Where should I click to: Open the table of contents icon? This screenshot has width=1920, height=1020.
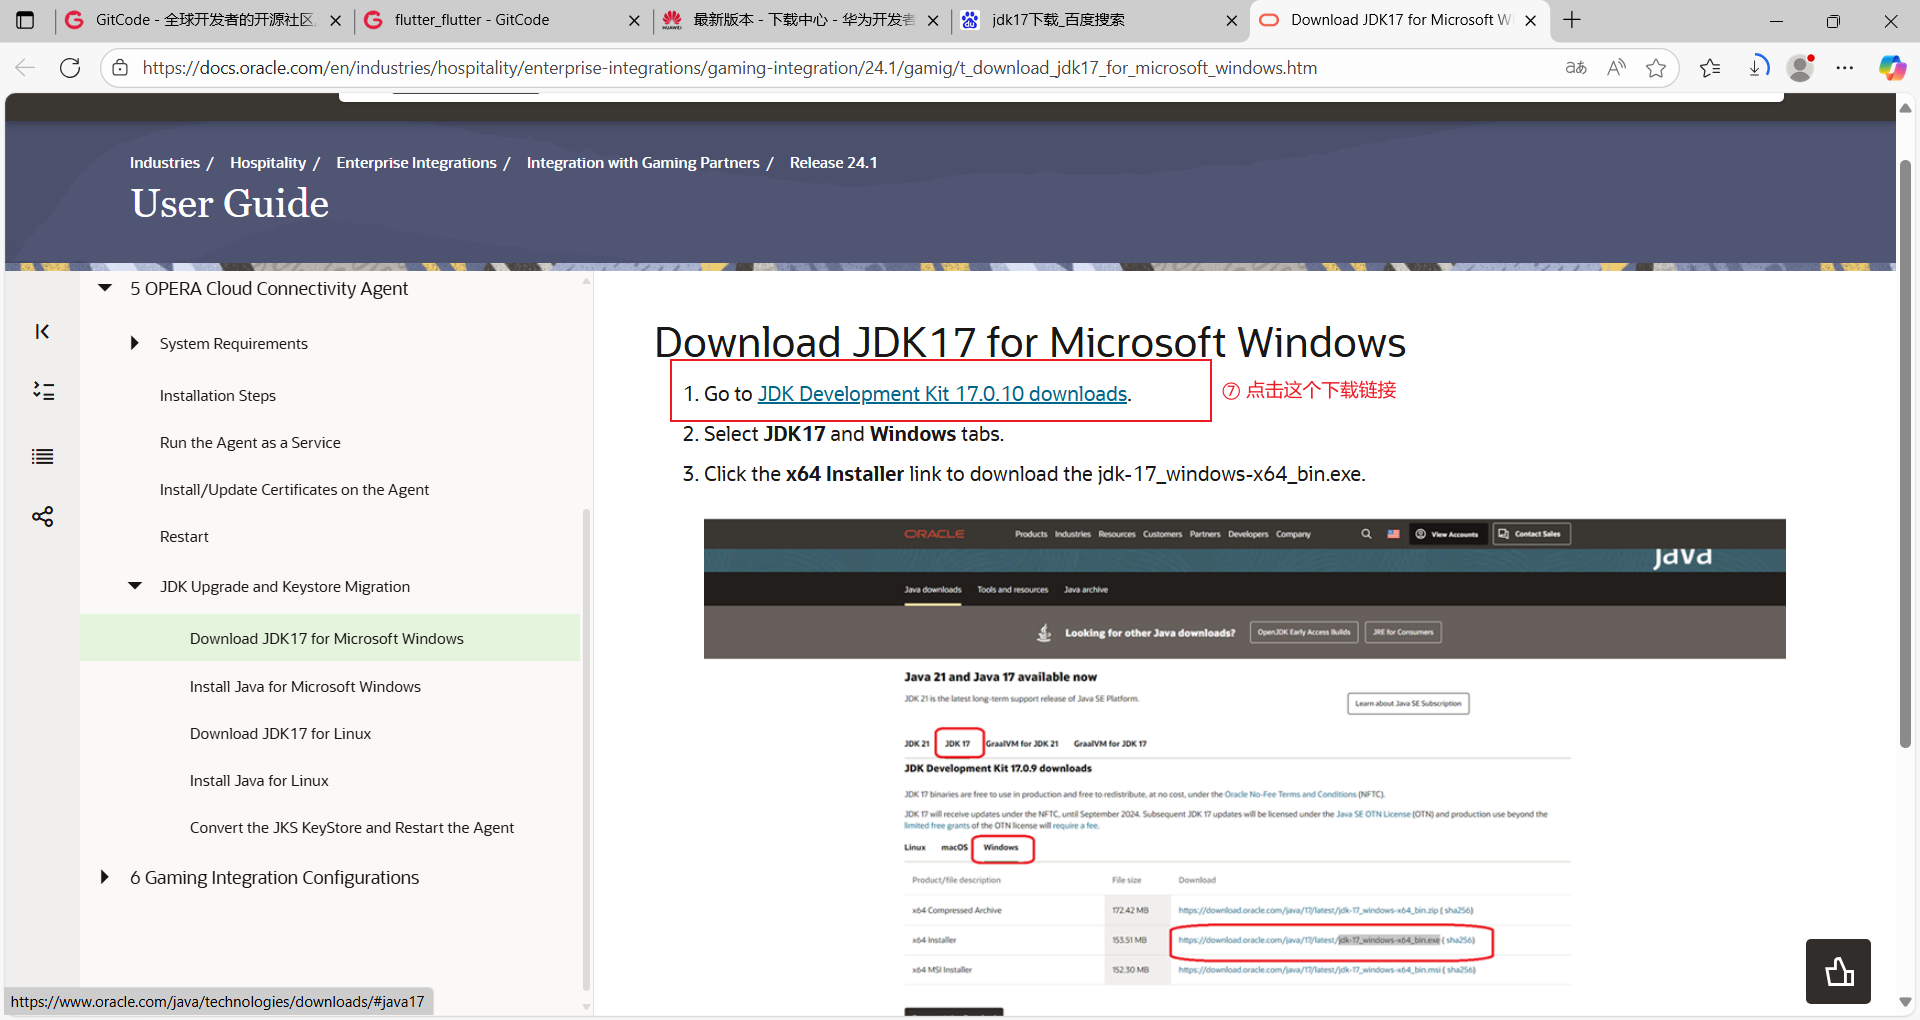[43, 391]
